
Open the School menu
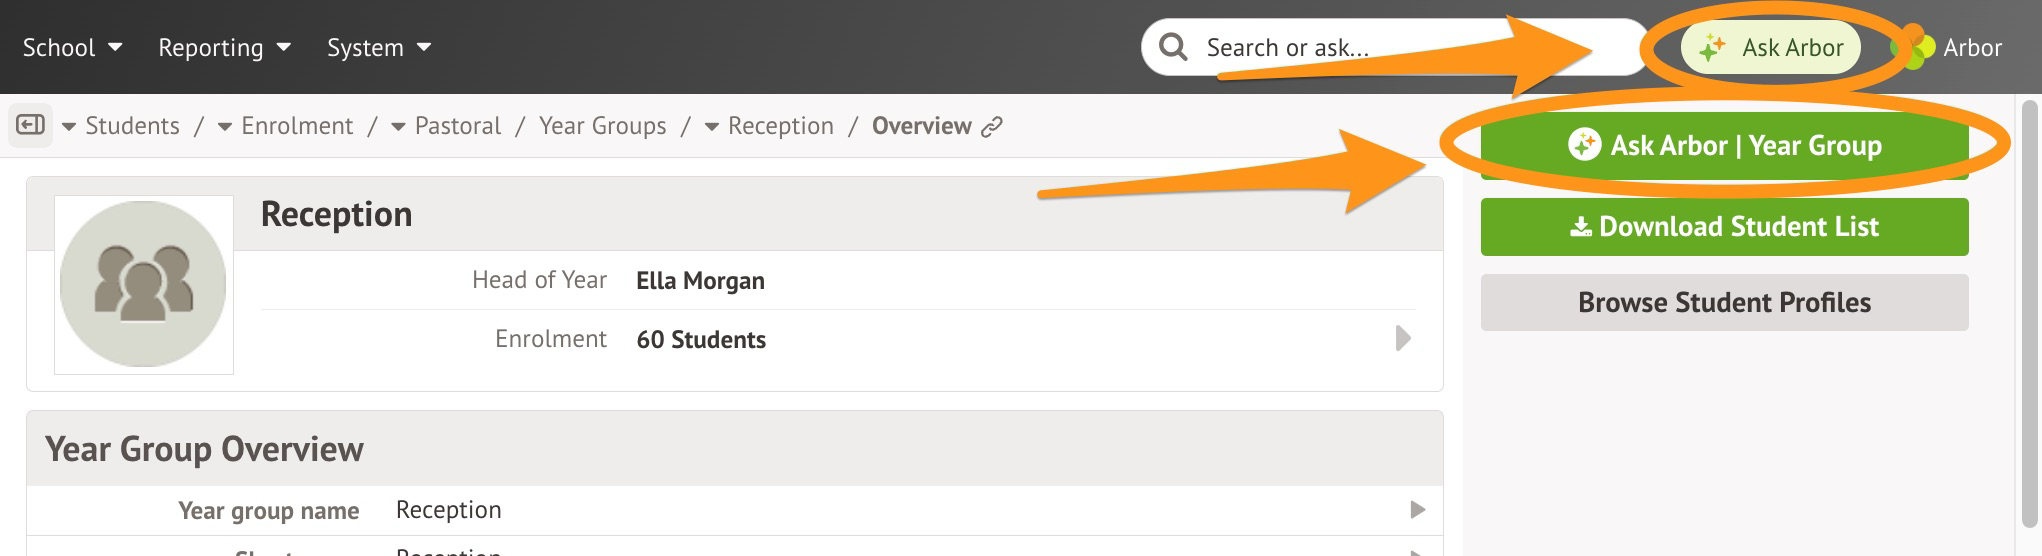(72, 47)
